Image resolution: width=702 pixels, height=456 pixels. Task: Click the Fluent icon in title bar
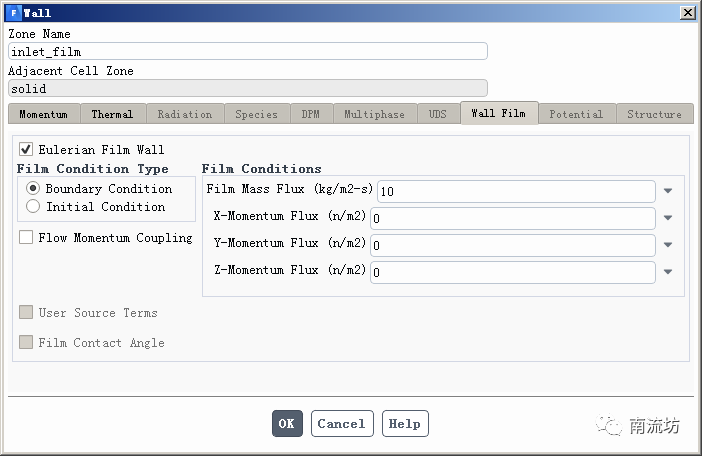(12, 13)
